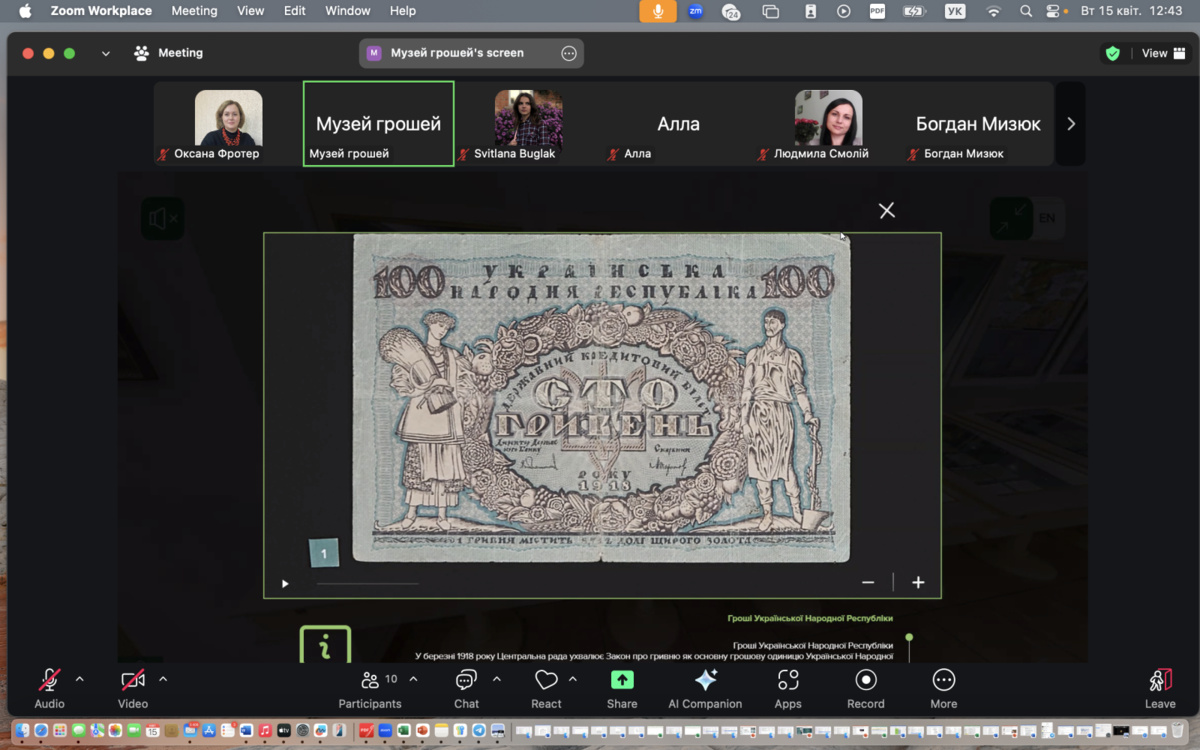The width and height of the screenshot is (1200, 750).
Task: Open the Zoom Workplace menu
Action: point(101,11)
